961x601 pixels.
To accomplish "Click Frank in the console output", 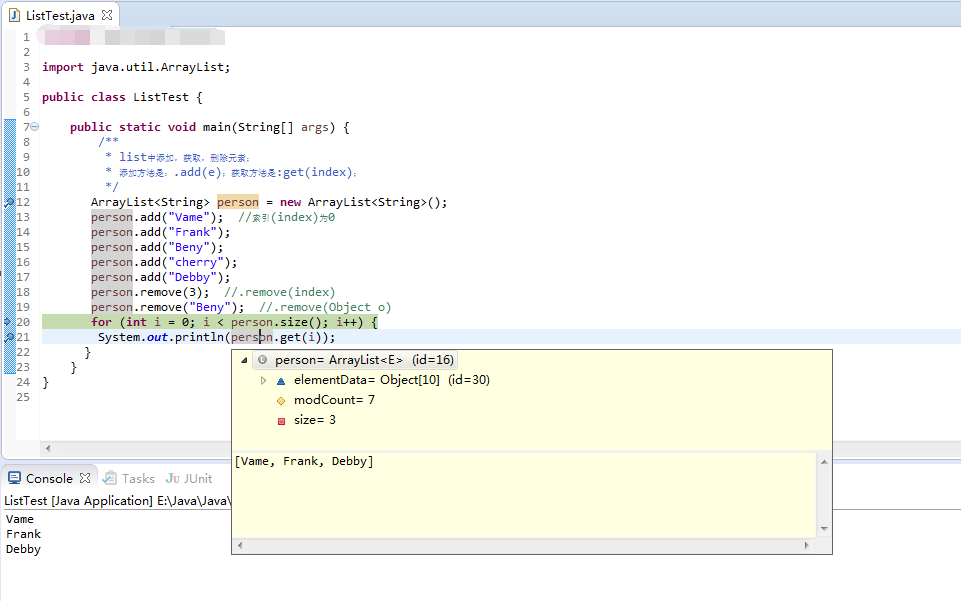I will point(23,534).
